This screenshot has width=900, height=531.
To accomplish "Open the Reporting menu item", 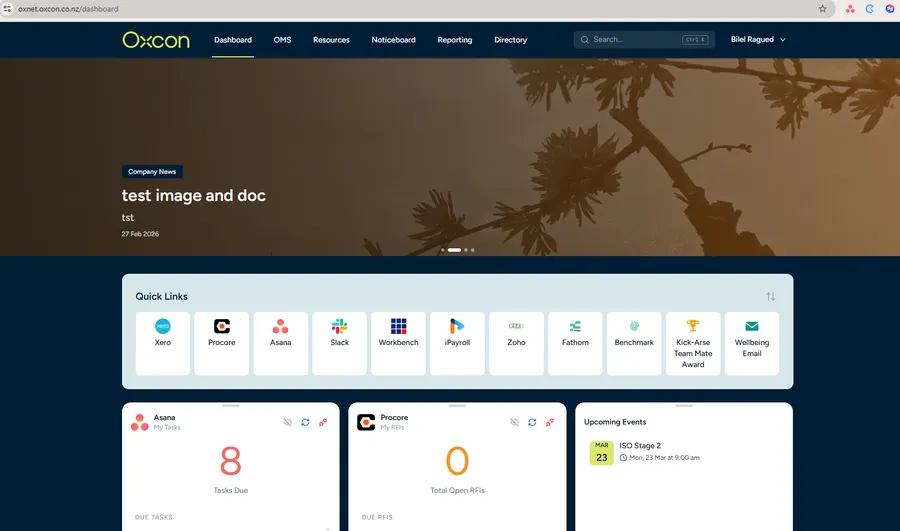I will (454, 40).
